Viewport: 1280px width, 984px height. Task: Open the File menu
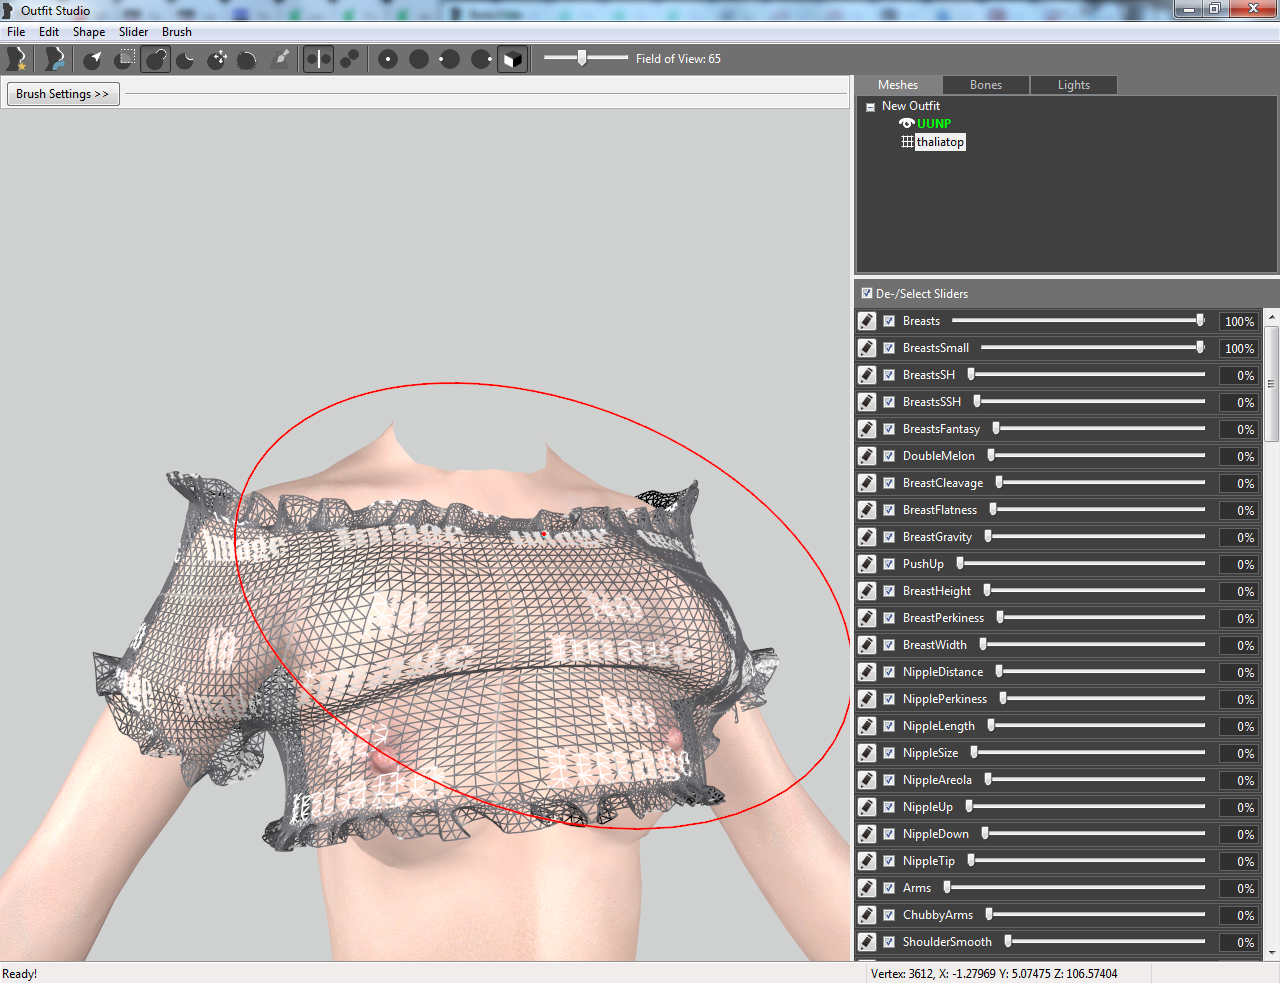pyautogui.click(x=16, y=32)
